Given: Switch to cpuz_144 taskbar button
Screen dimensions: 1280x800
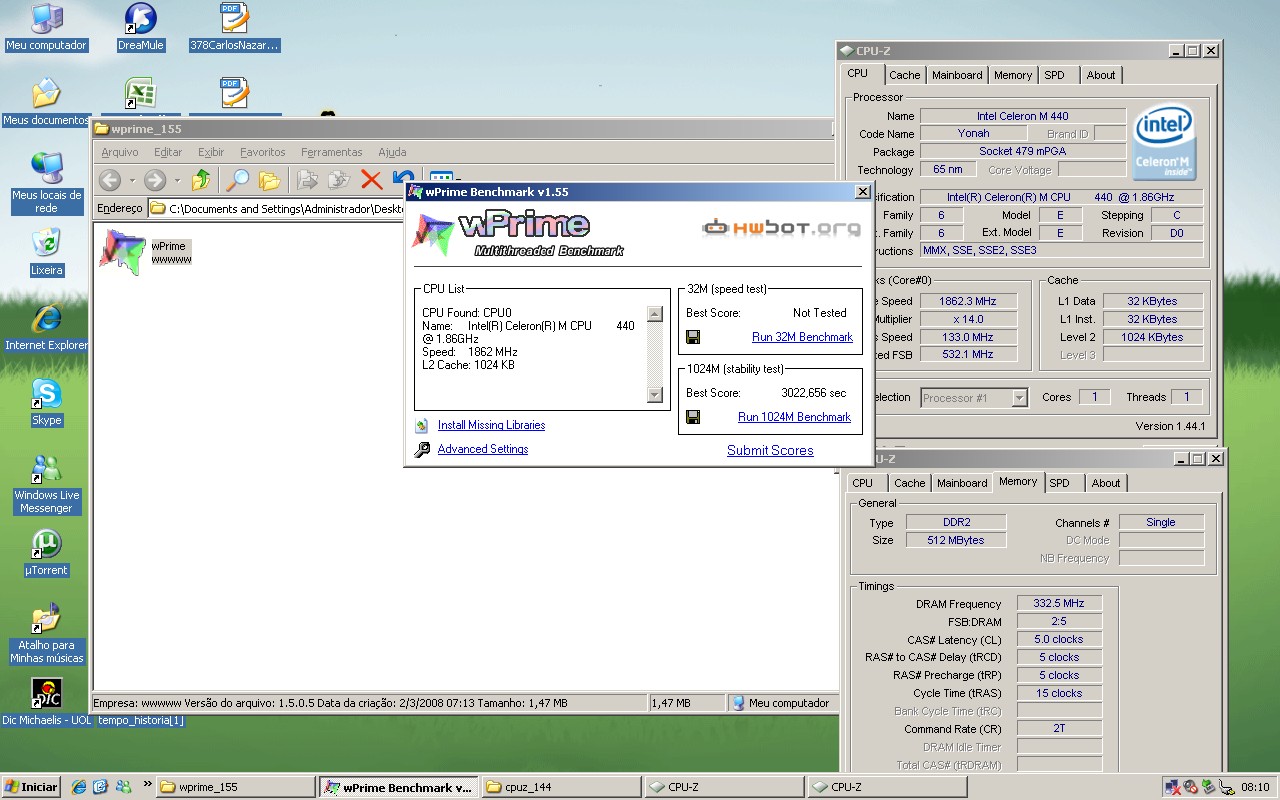Looking at the screenshot, I should 560,787.
